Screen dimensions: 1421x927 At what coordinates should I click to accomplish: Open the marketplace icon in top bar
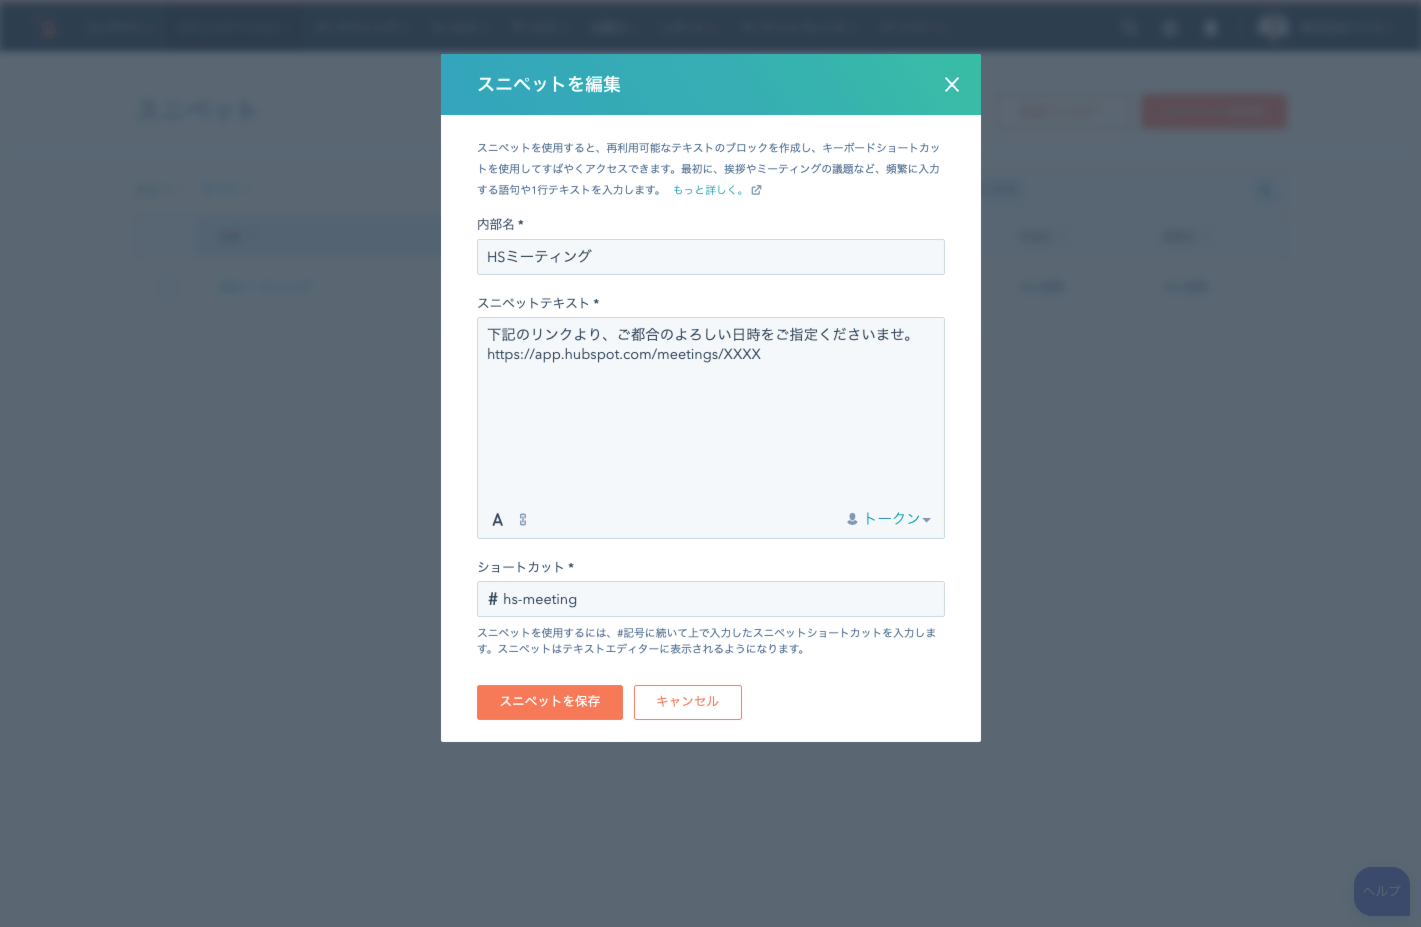click(1170, 28)
